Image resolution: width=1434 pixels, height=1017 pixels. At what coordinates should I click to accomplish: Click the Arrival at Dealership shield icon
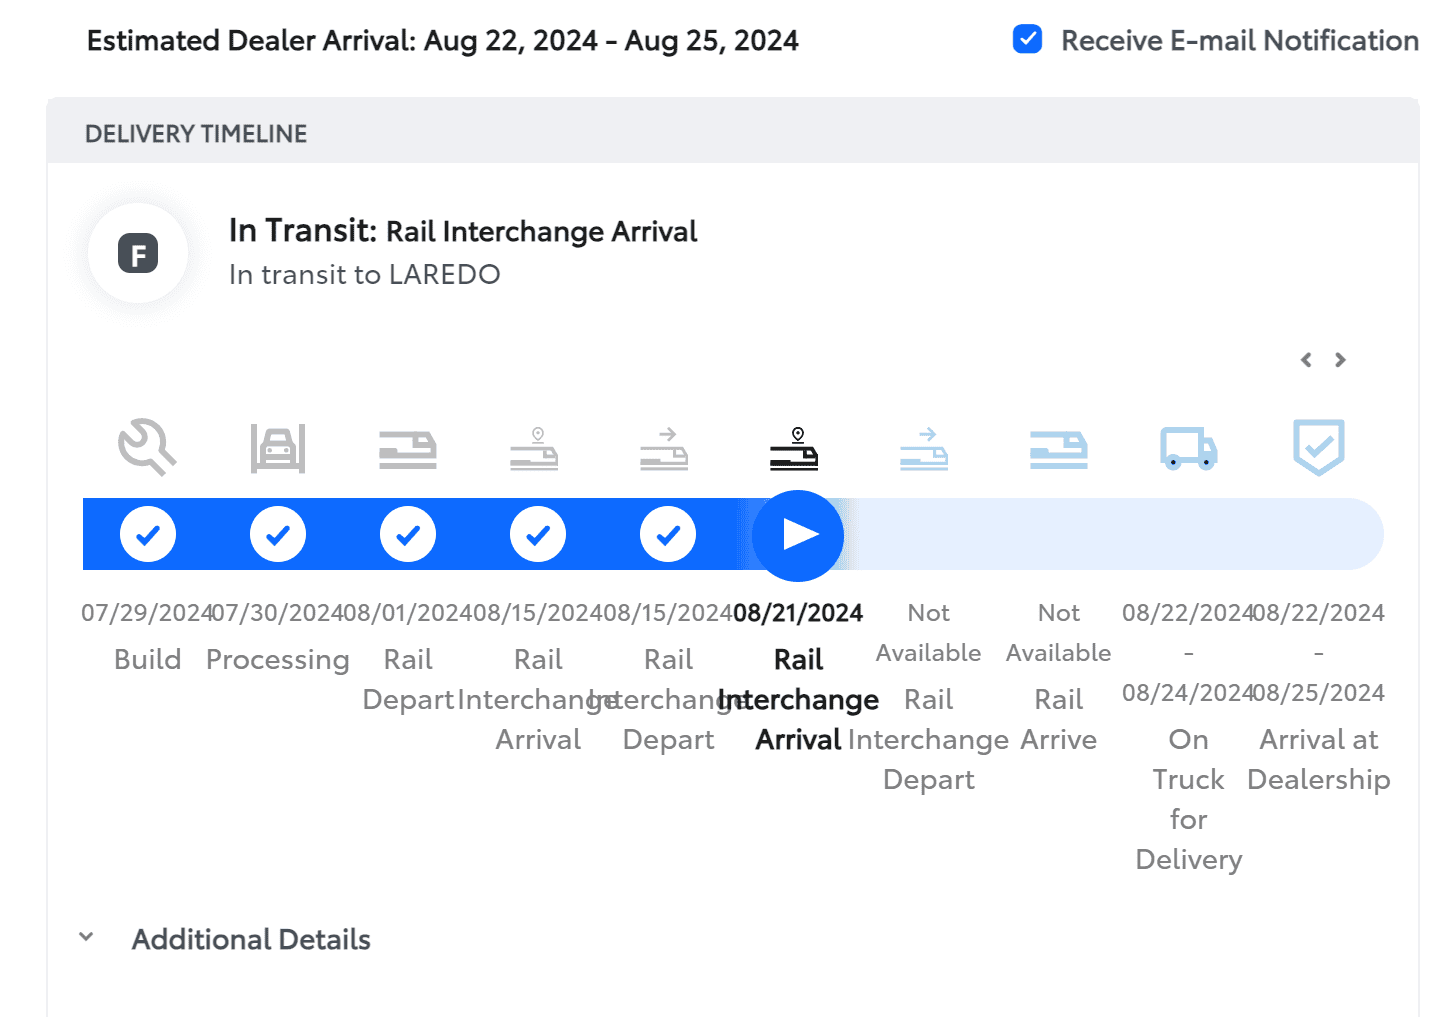click(x=1318, y=447)
